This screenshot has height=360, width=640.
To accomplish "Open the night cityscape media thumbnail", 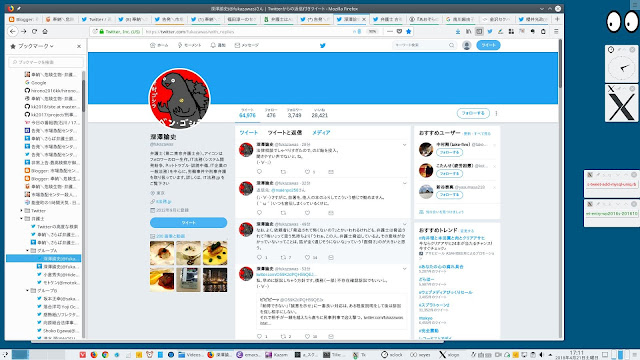I will tap(215, 280).
